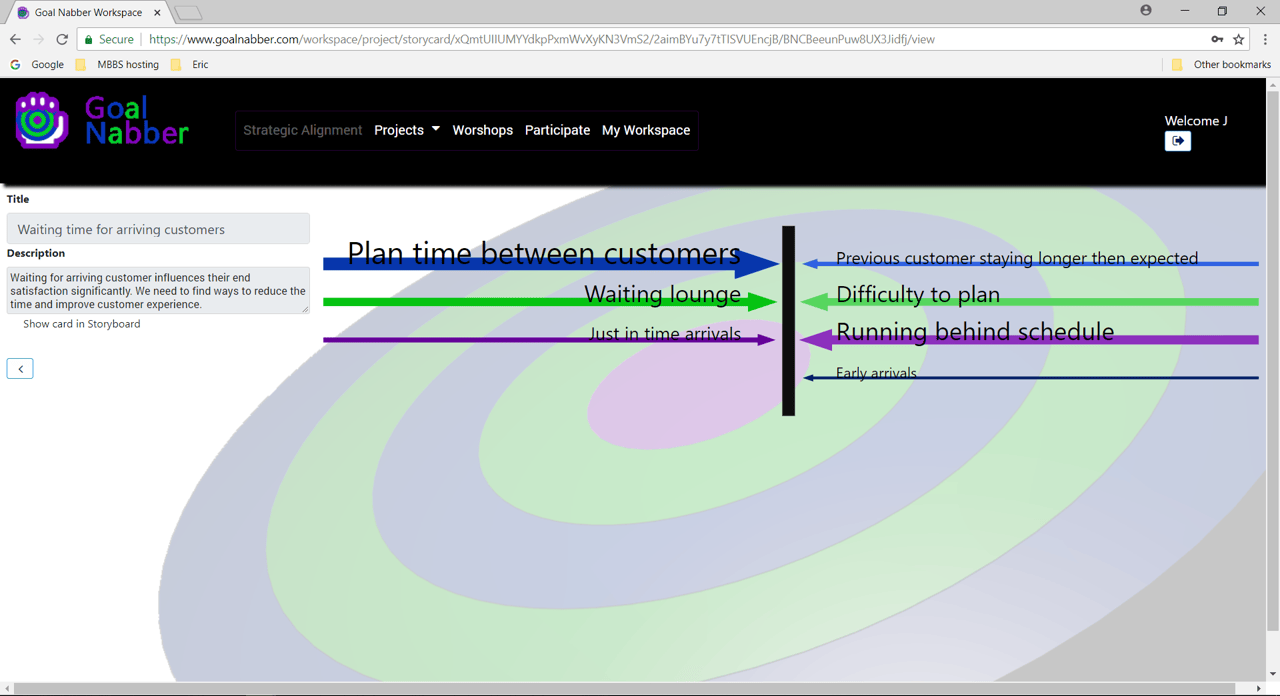The image size is (1280, 696).
Task: Click the logout icon under Welcome J
Action: tap(1178, 141)
